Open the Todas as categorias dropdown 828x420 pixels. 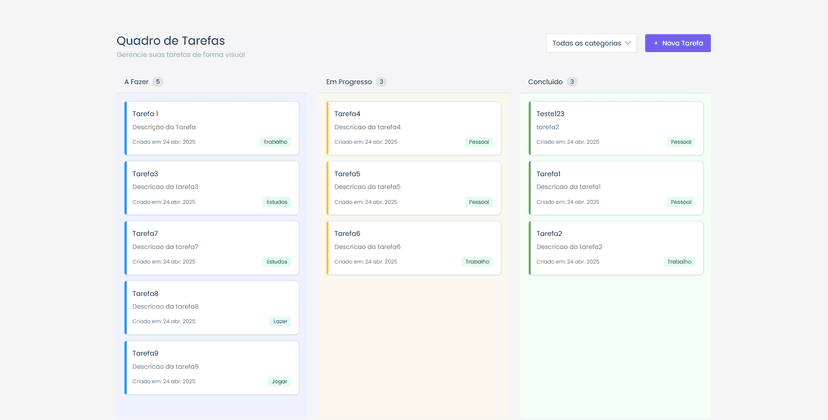tap(591, 43)
